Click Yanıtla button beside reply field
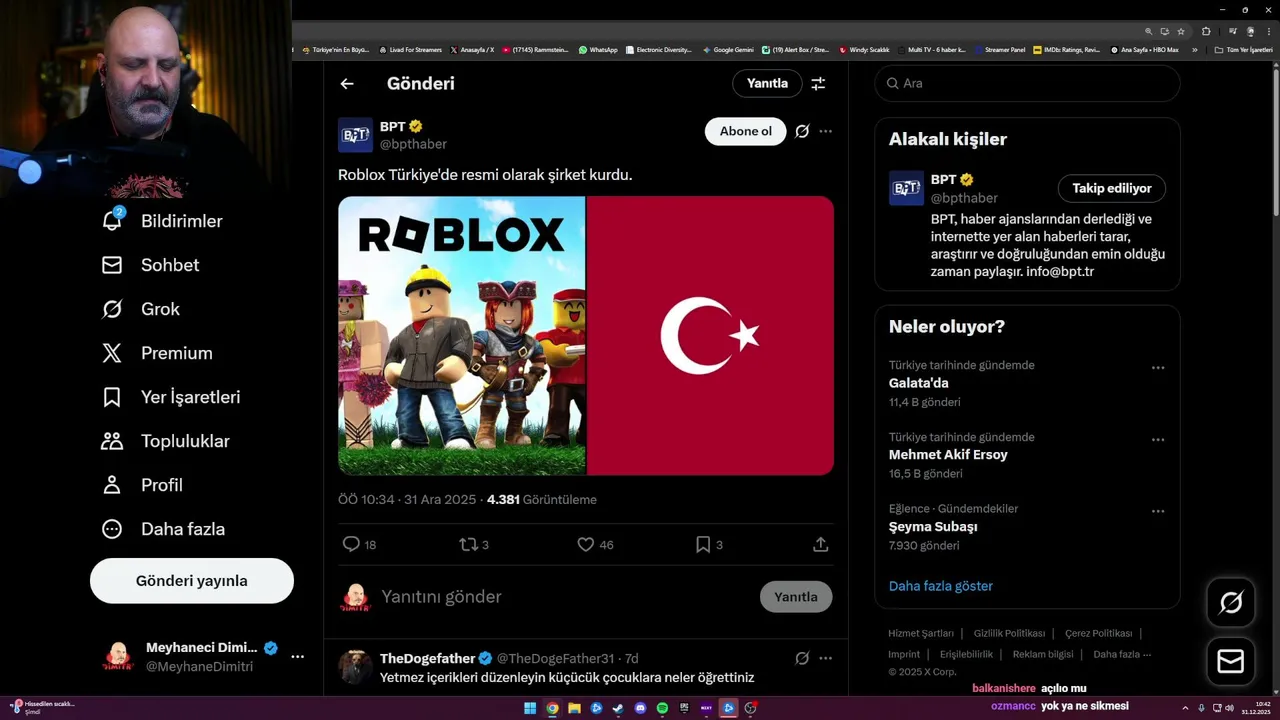This screenshot has width=1280, height=720. [796, 597]
